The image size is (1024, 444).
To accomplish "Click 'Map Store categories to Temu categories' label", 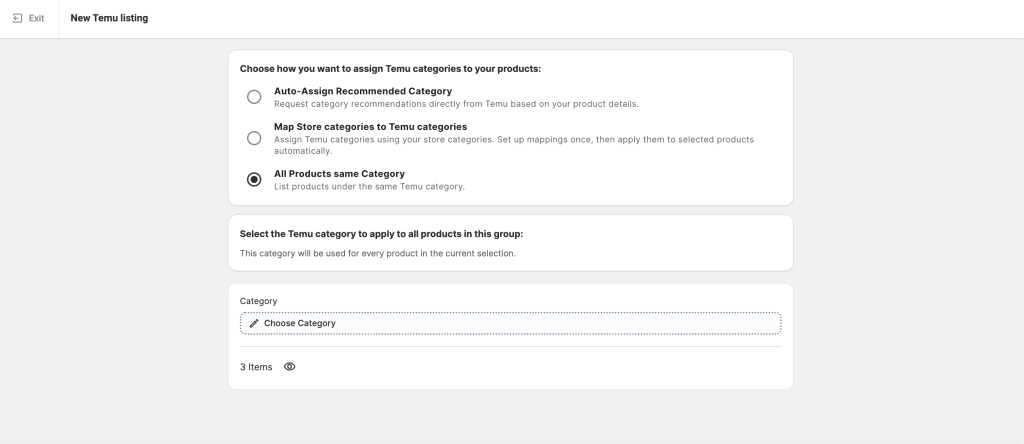I will (x=370, y=127).
